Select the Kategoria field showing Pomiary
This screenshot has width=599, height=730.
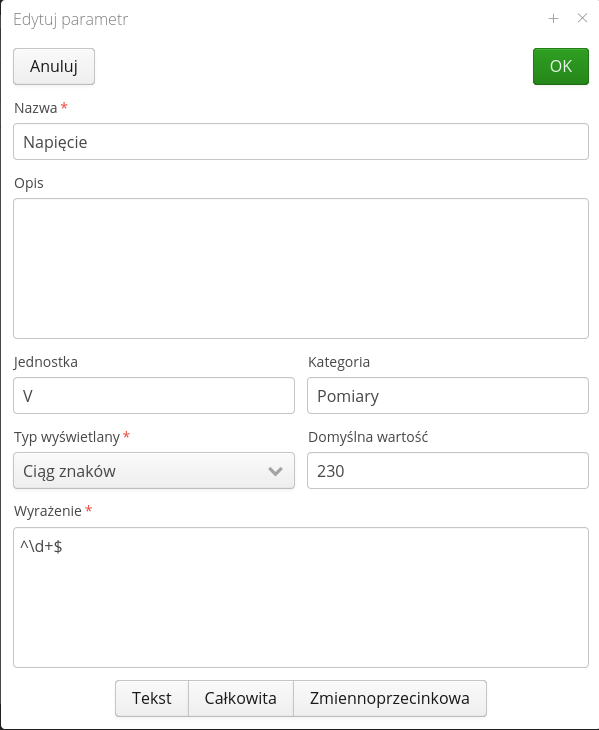tap(448, 396)
